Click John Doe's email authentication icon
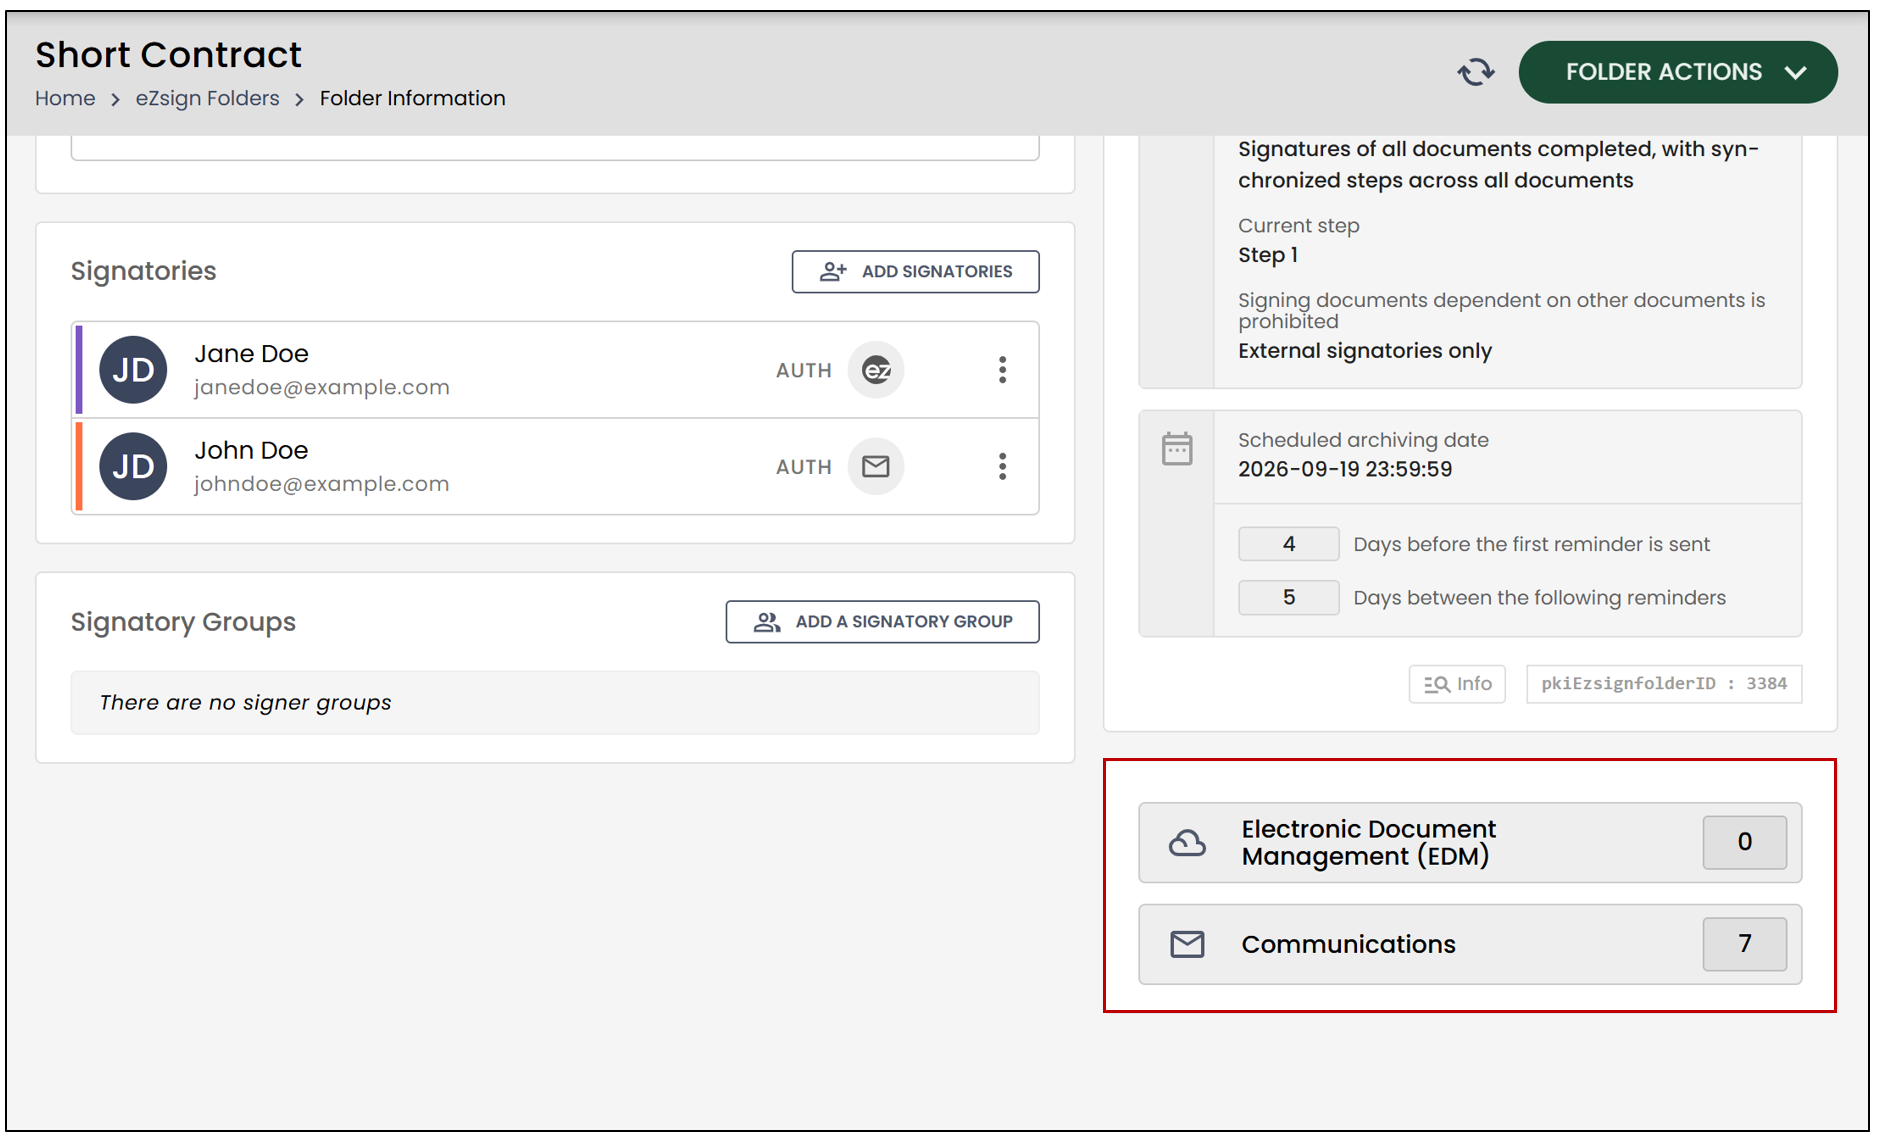This screenshot has height=1140, width=1878. [876, 466]
